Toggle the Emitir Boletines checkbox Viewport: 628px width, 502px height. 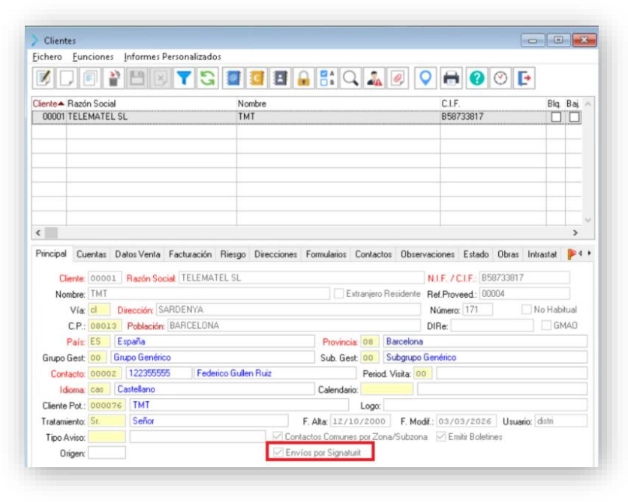tap(441, 436)
